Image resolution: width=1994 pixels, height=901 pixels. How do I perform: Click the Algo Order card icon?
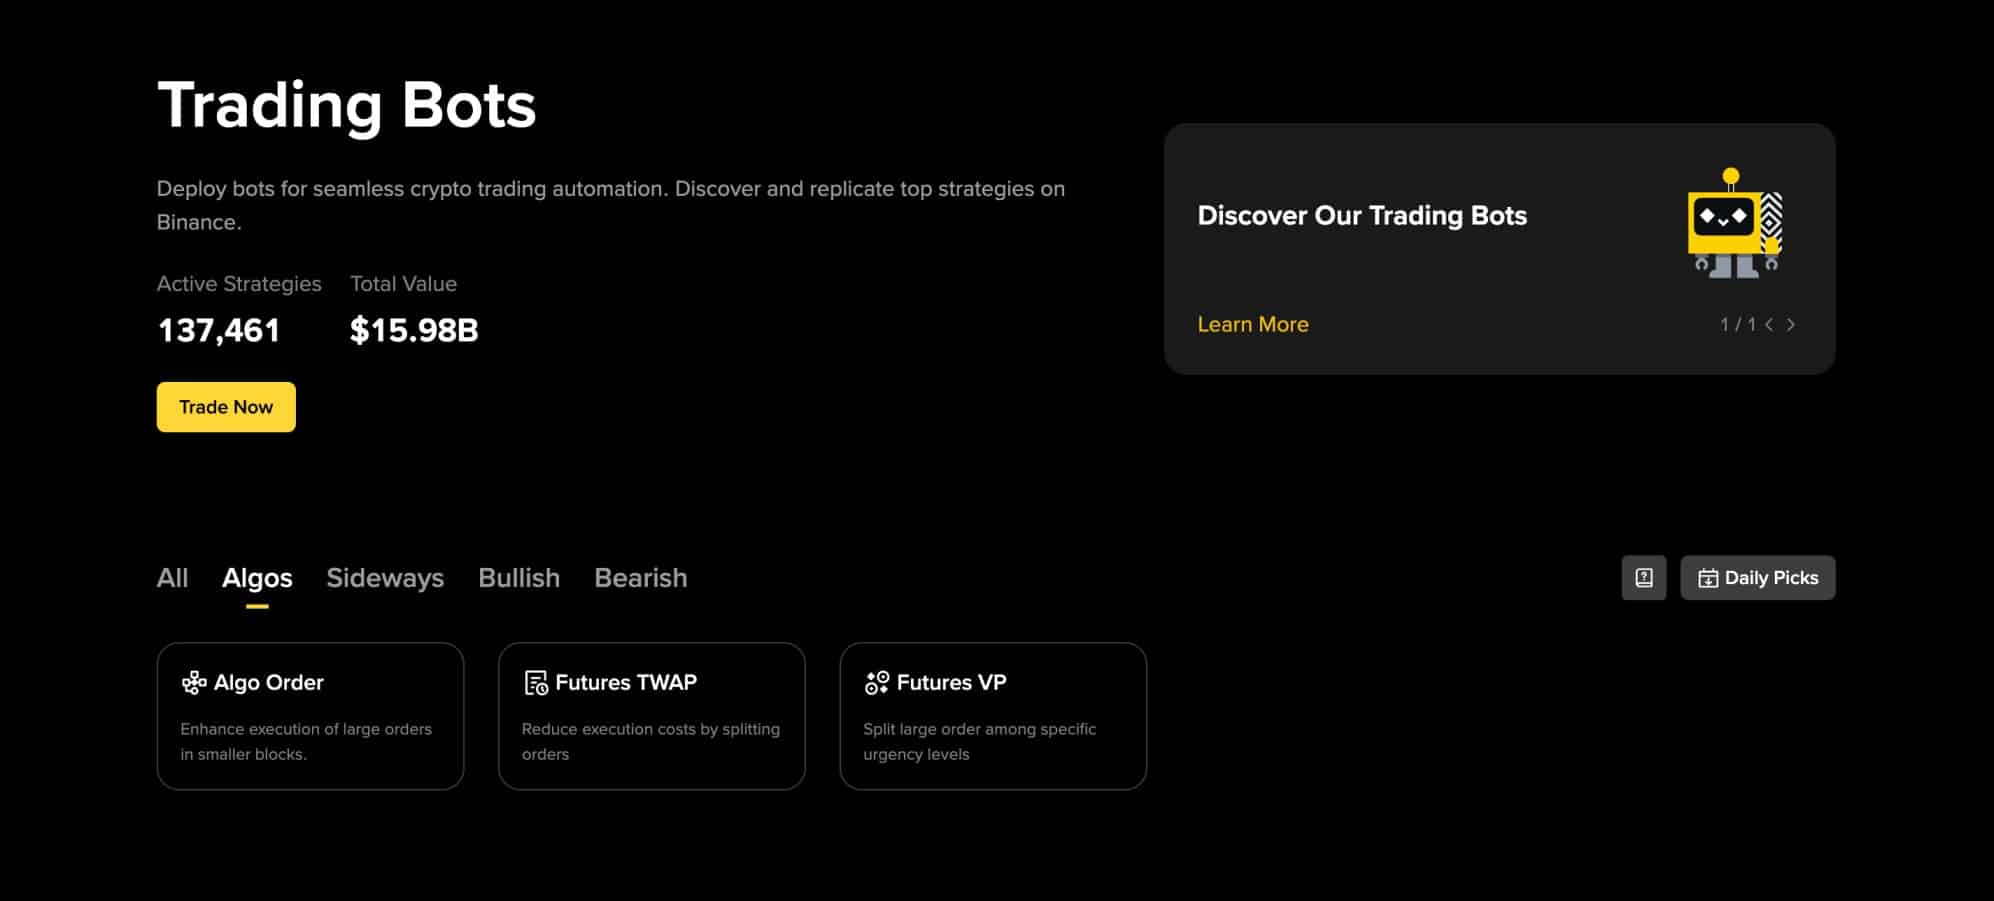[194, 683]
